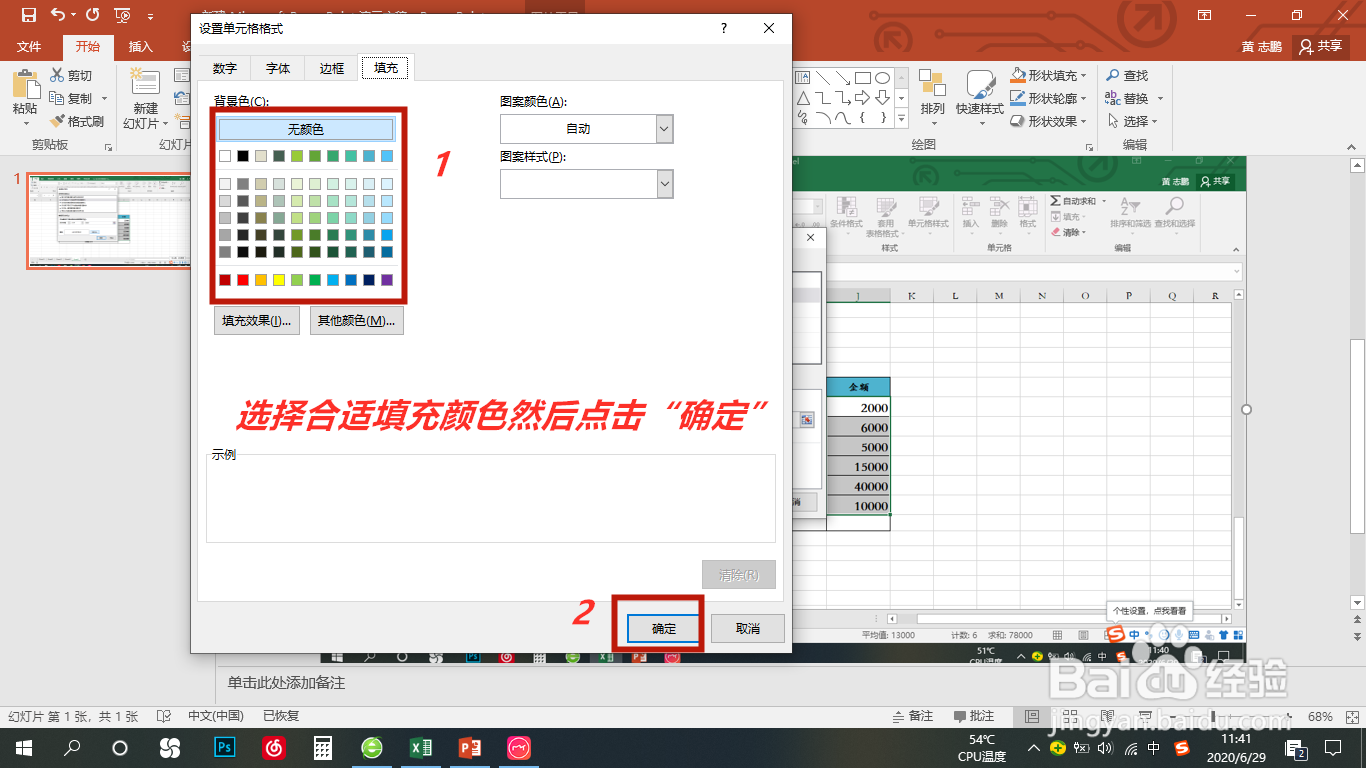Pick the triangle shape in shapes gallery
The image size is (1366, 768).
(x=802, y=98)
